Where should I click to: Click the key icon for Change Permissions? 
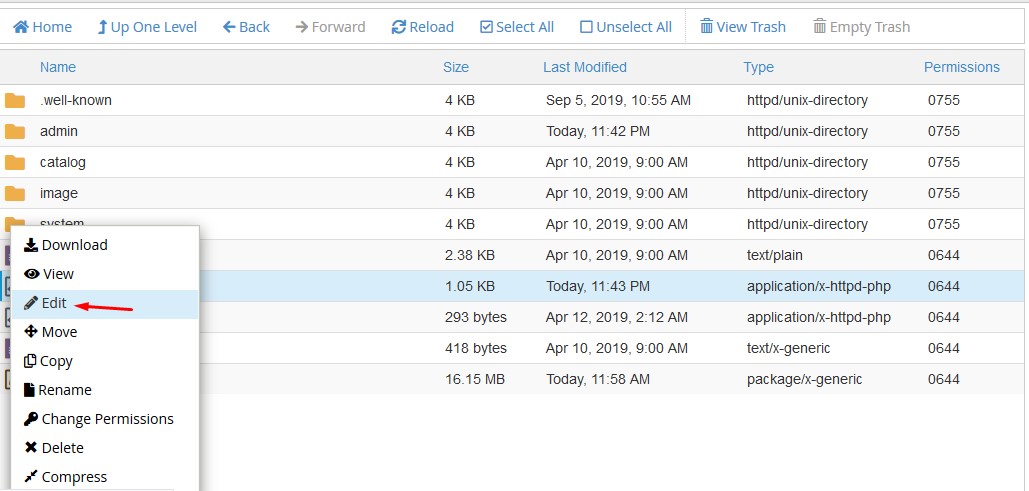click(31, 419)
